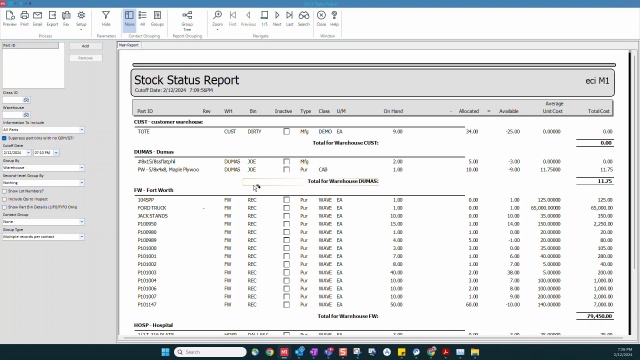Toggle Inactive checkbox for P101147 row
This screenshot has width=640, height=360.
pos(287,304)
